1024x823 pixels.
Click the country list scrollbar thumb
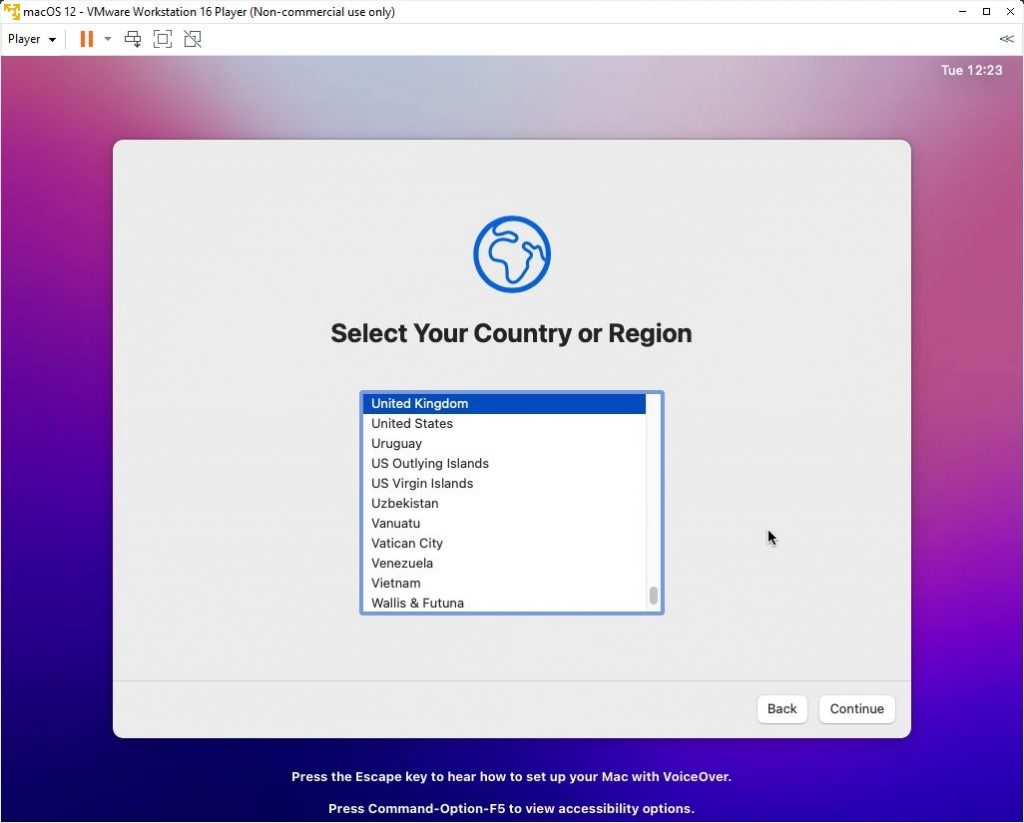coord(653,595)
